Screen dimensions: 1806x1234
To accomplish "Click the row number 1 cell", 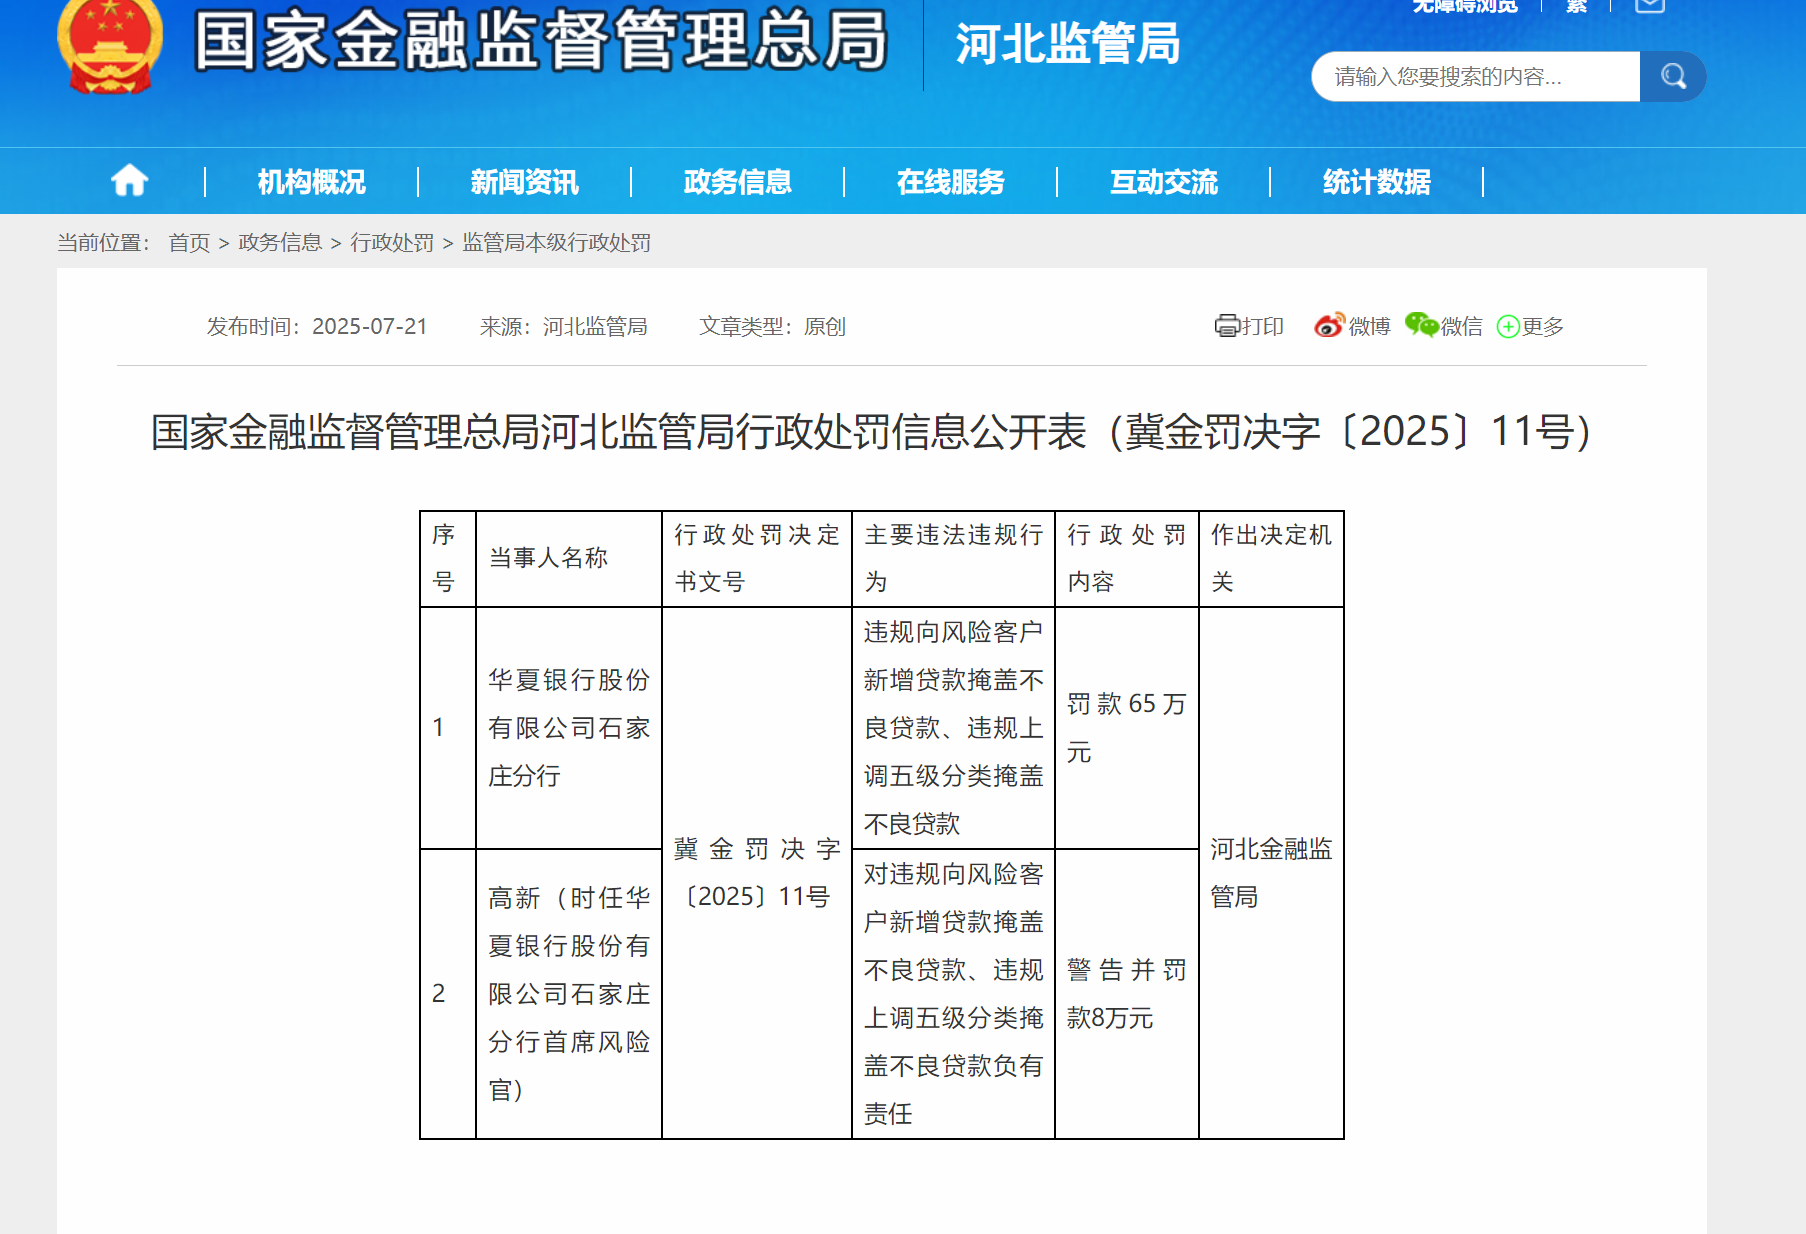I will tap(447, 728).
